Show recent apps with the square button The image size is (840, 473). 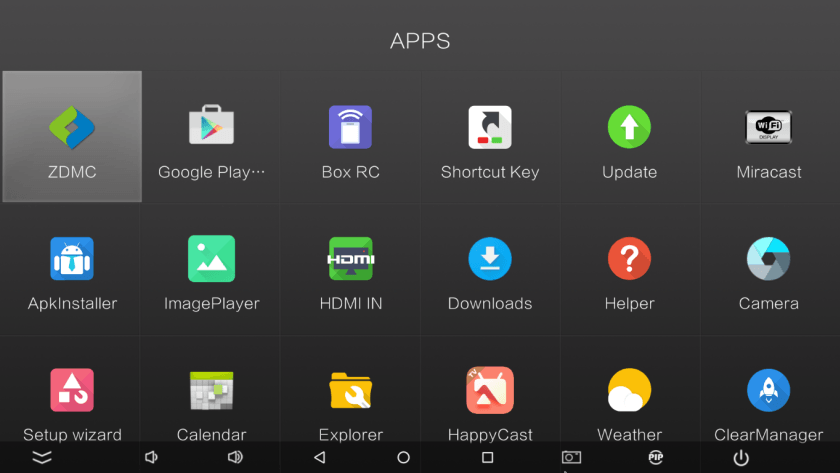coord(488,457)
